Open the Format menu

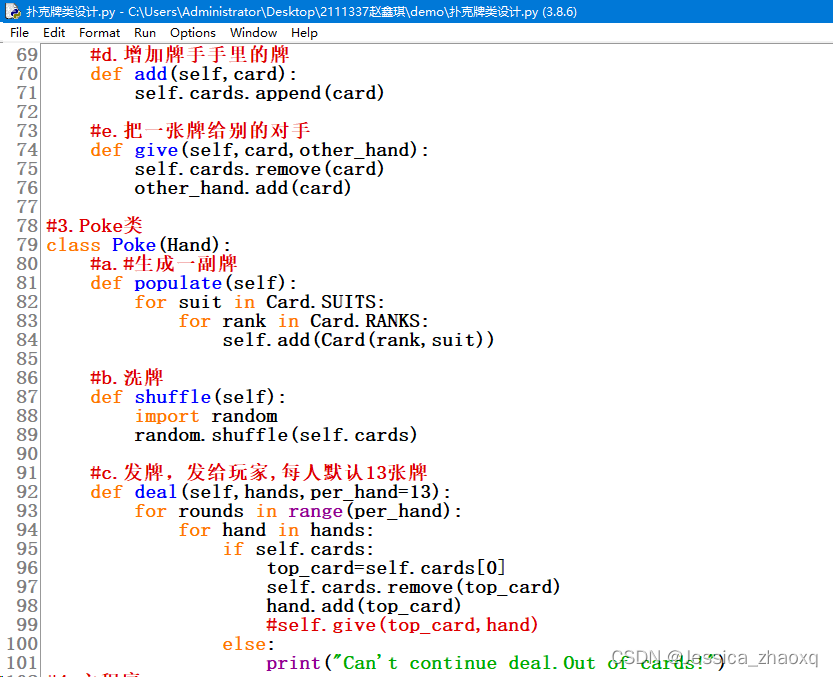pos(99,32)
